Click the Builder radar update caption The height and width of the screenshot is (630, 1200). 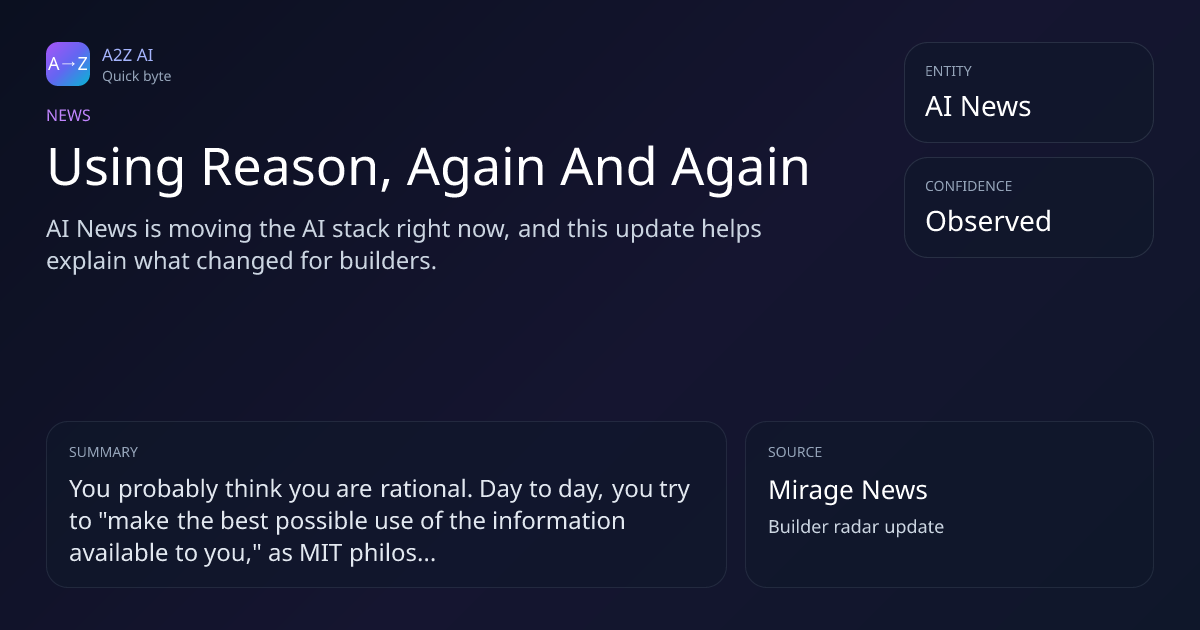point(856,527)
